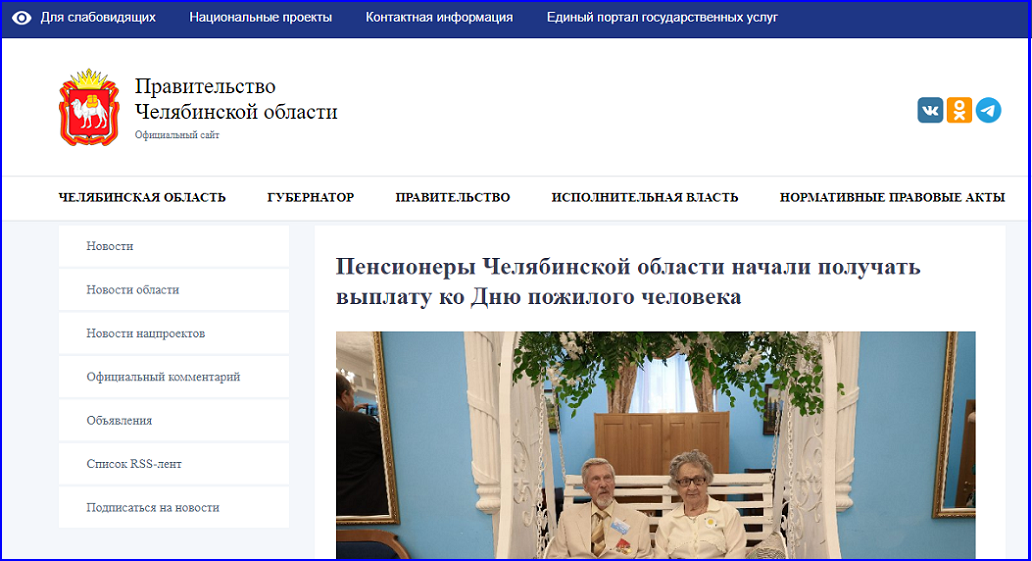The width and height of the screenshot is (1032, 561).
Task: Select 'Новости области' in the sidebar
Action: (x=174, y=290)
